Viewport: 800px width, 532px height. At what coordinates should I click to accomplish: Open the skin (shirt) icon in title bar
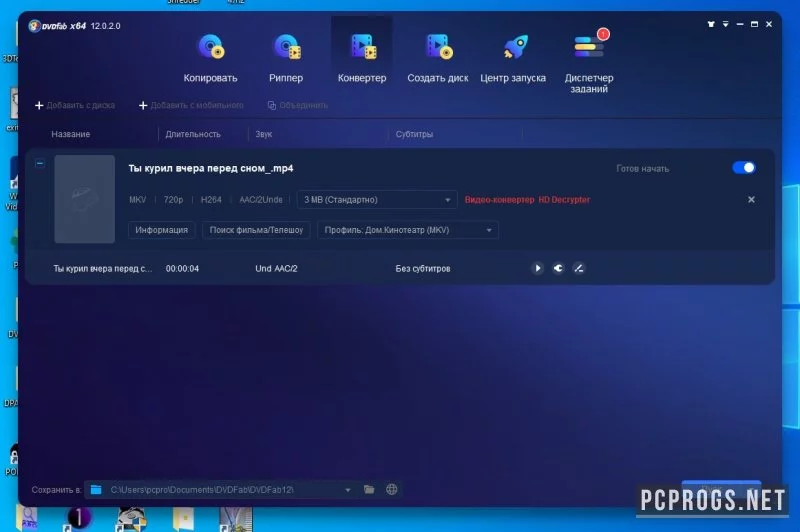pos(711,24)
